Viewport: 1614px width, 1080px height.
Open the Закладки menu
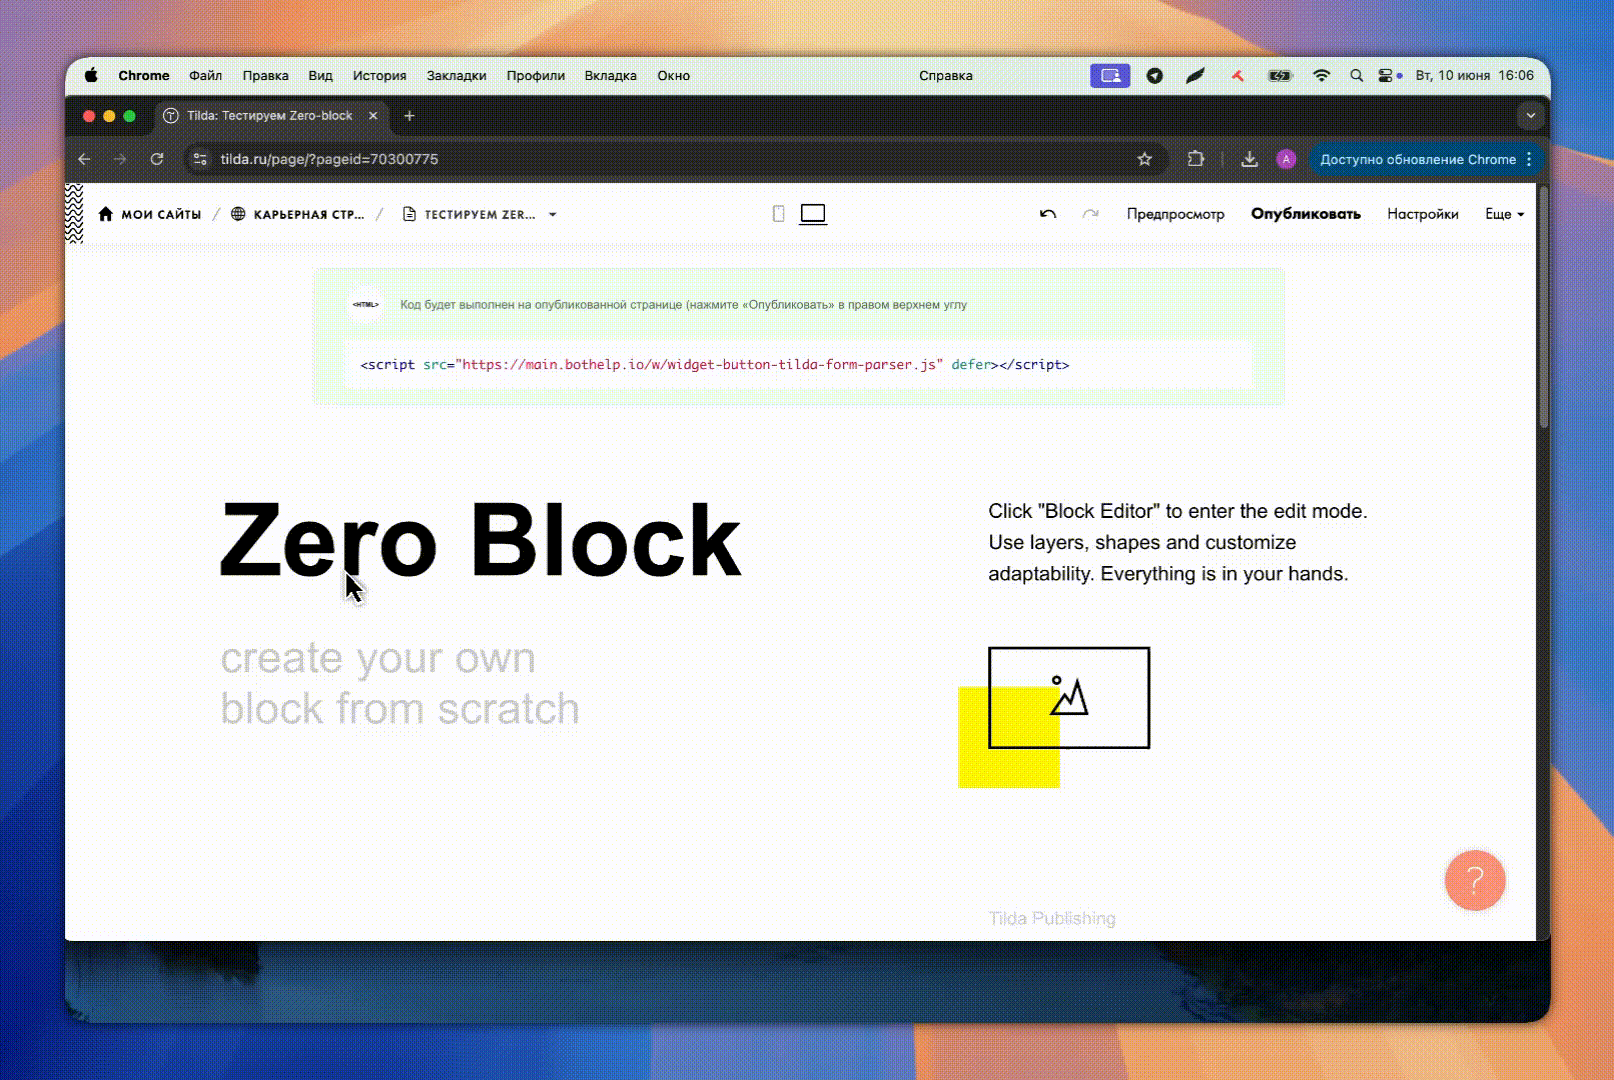click(x=456, y=75)
